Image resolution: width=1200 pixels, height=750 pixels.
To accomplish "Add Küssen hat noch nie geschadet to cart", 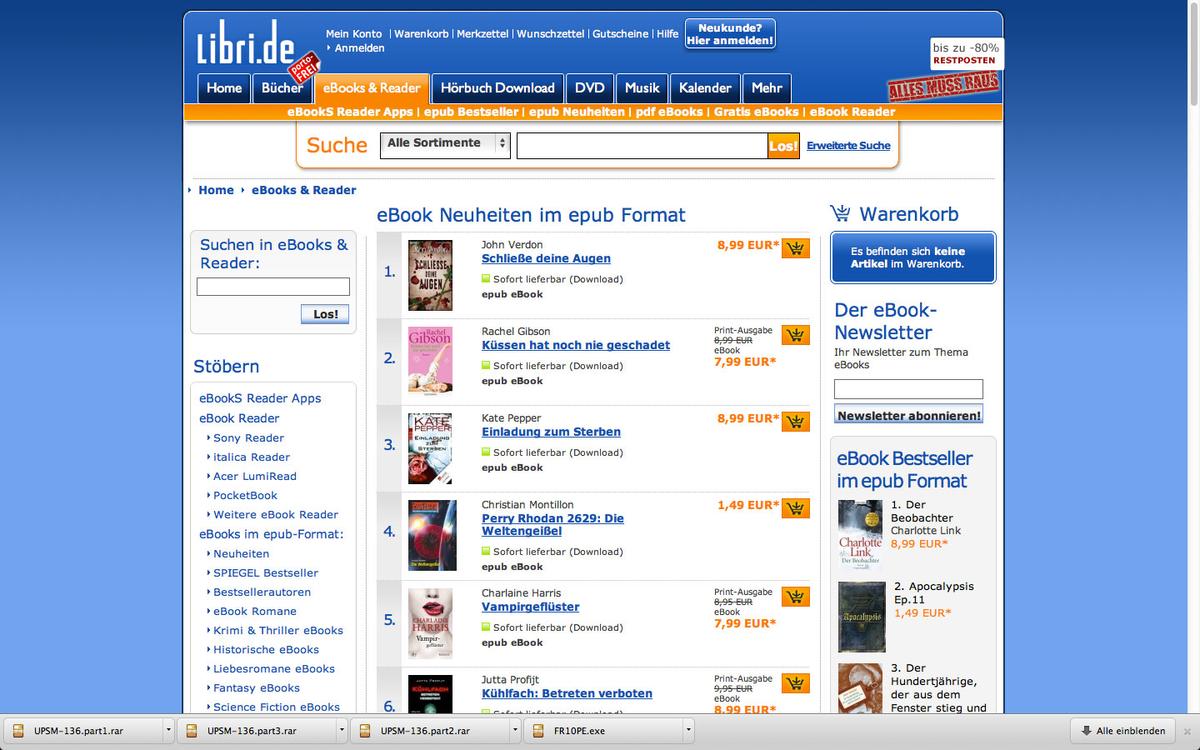I will tap(796, 335).
